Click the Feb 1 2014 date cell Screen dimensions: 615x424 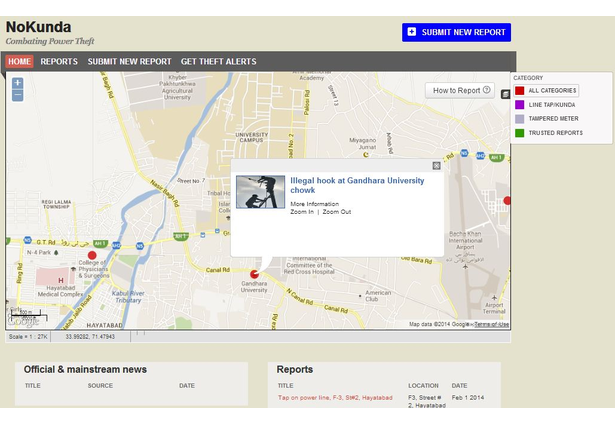pyautogui.click(x=468, y=398)
